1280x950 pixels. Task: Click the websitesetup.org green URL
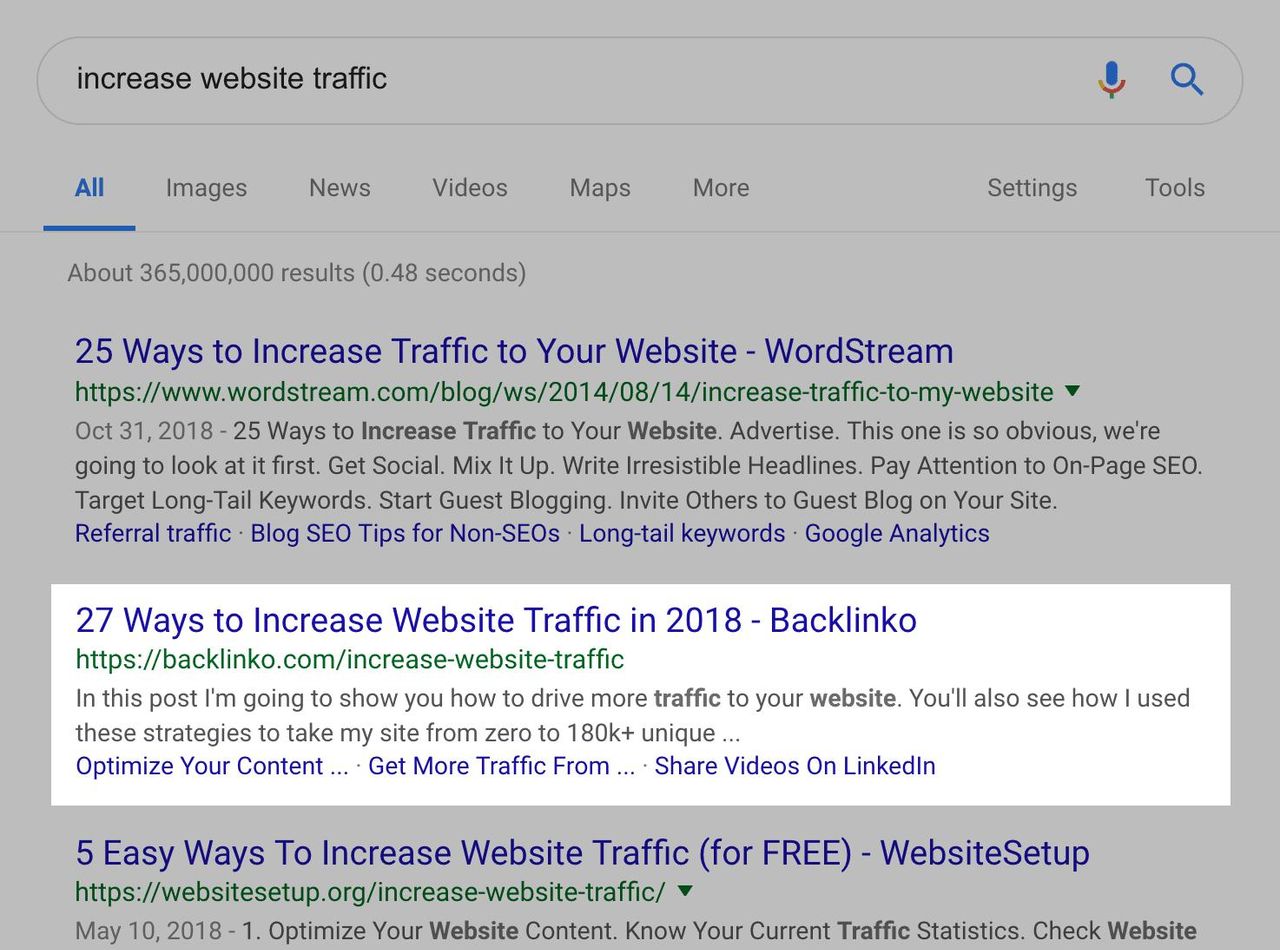click(x=370, y=891)
